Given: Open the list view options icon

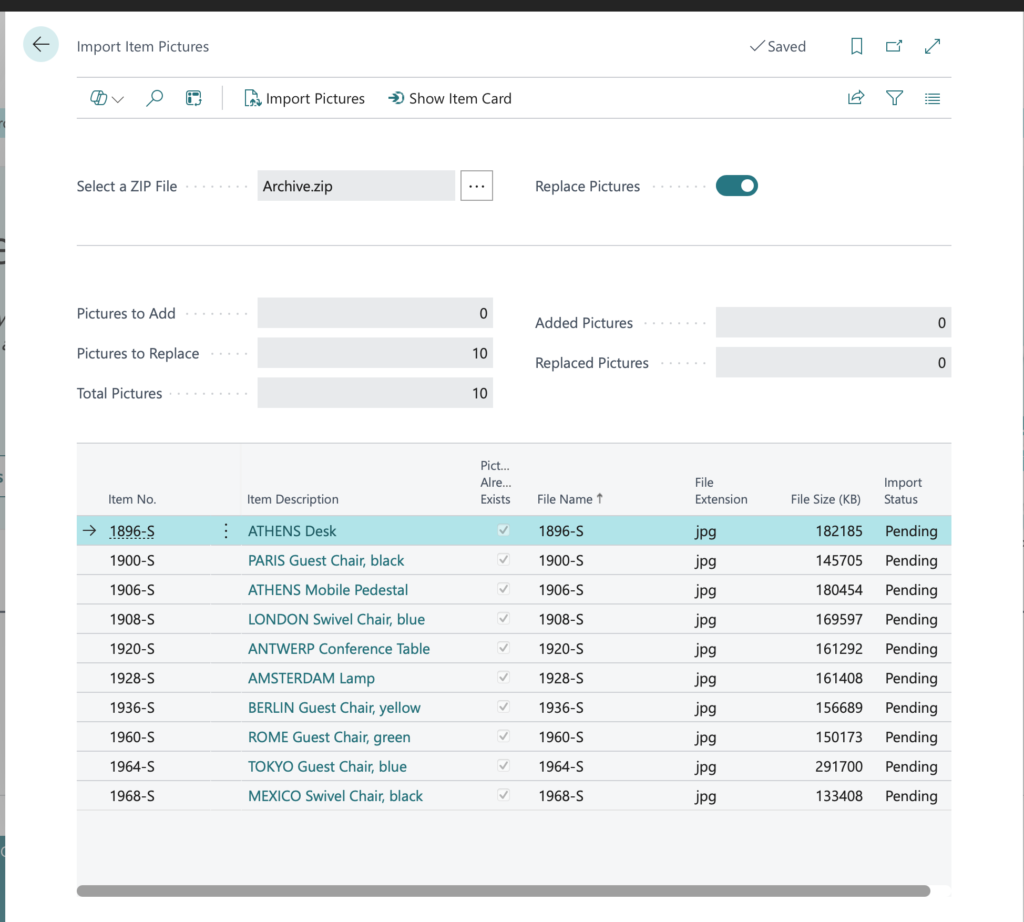Looking at the screenshot, I should pyautogui.click(x=933, y=99).
